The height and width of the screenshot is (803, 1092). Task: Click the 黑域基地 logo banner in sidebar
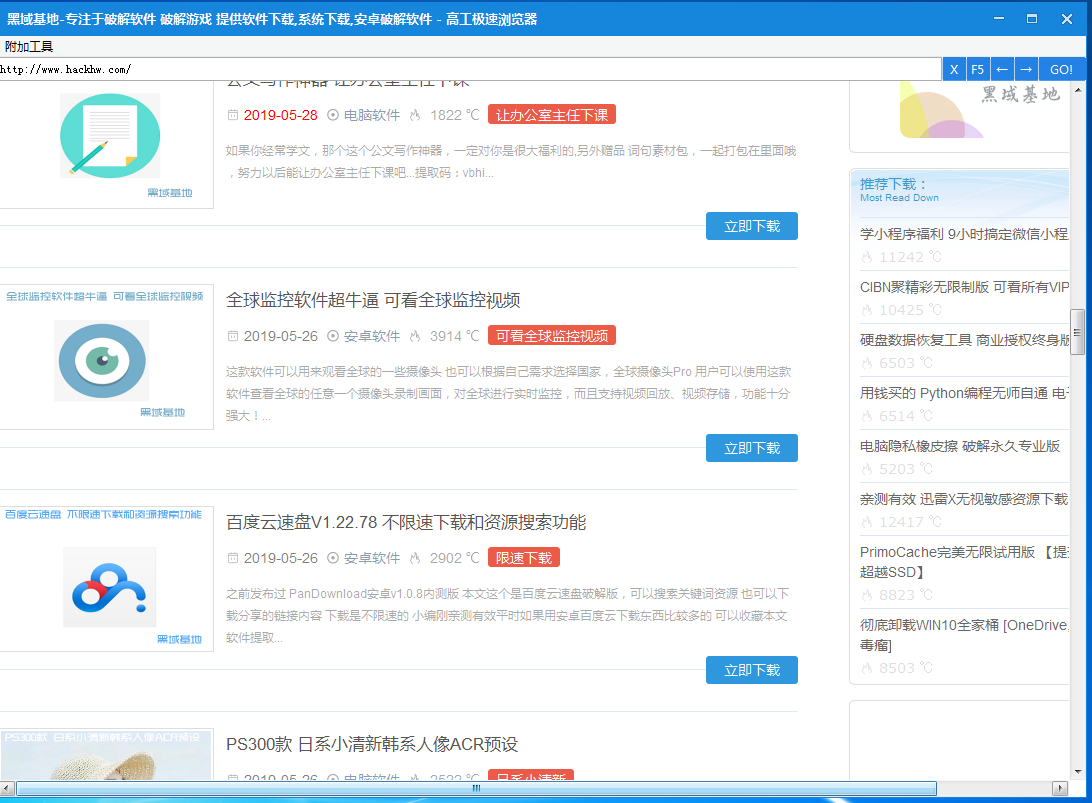[x=980, y=111]
